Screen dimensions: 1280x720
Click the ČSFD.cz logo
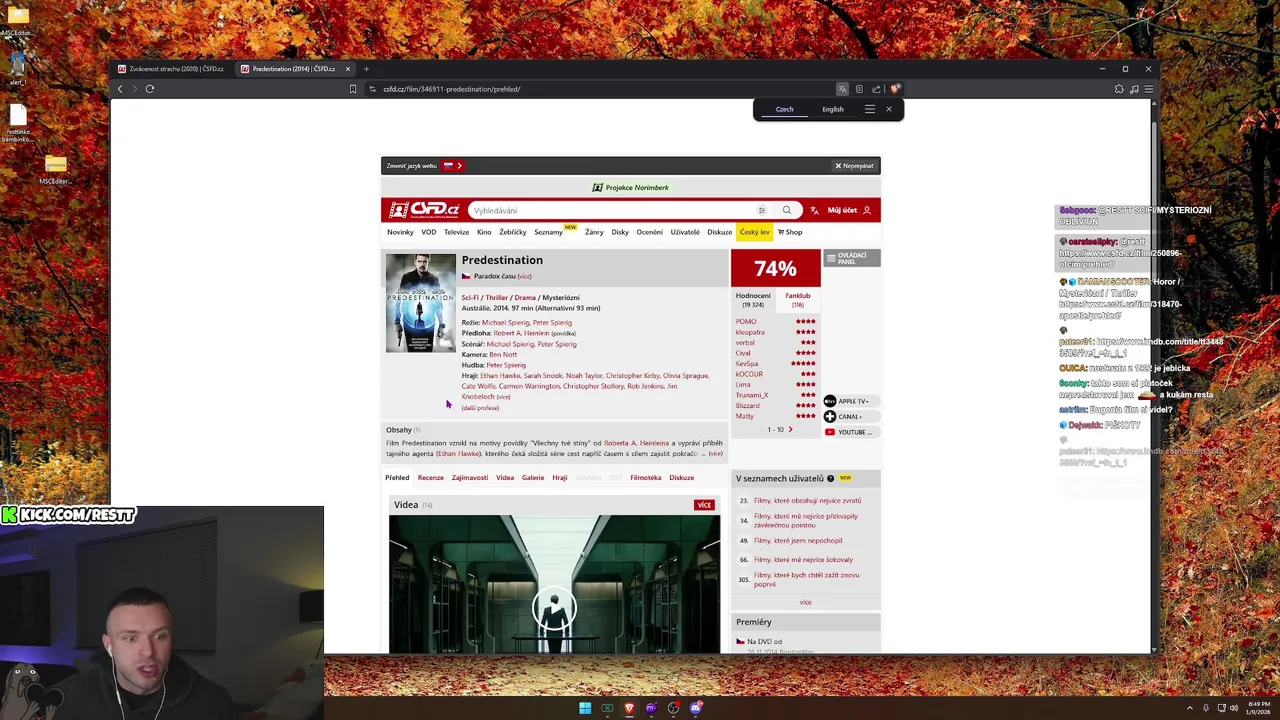(x=425, y=210)
